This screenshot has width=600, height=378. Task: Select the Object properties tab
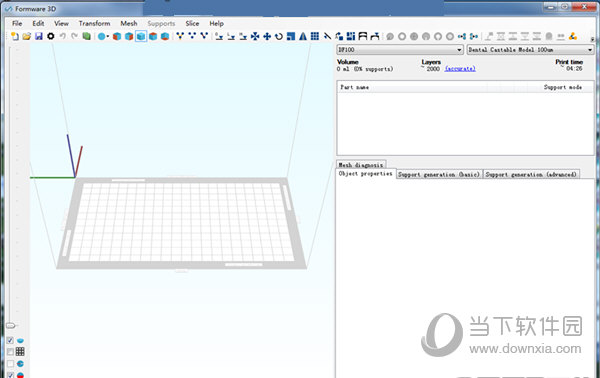click(365, 174)
